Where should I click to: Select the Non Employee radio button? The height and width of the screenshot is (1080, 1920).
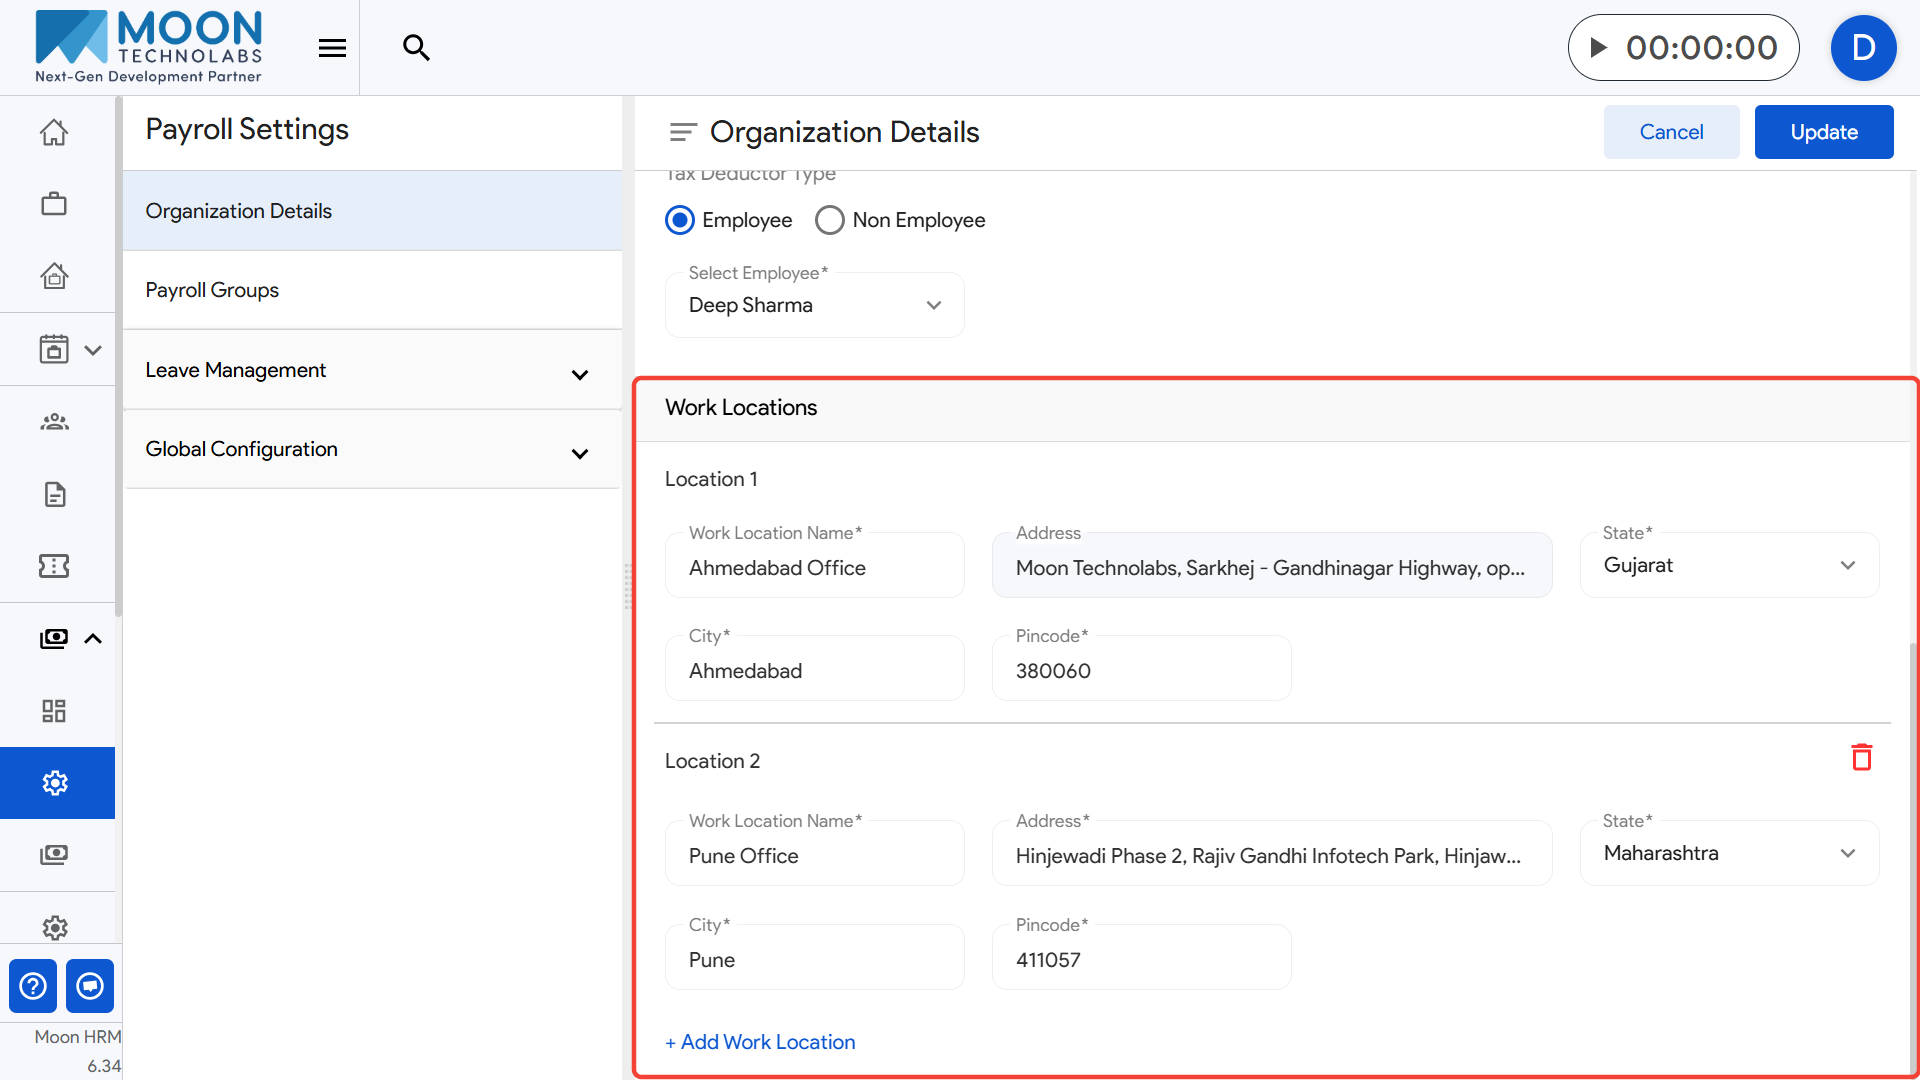[x=830, y=220]
